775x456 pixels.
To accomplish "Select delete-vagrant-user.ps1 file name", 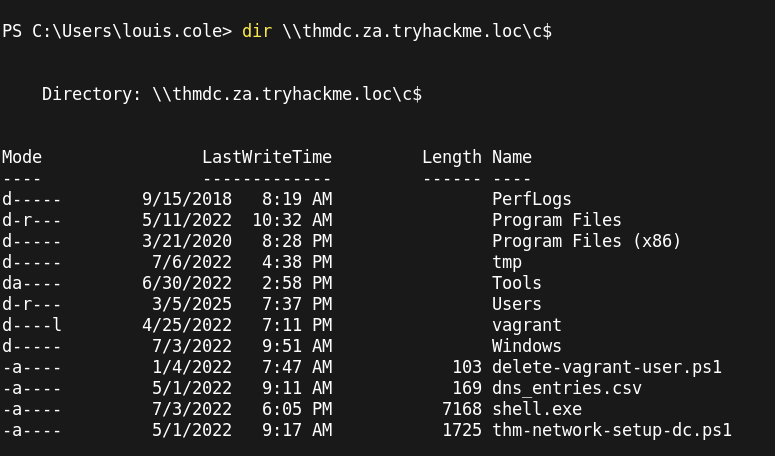I will click(606, 367).
